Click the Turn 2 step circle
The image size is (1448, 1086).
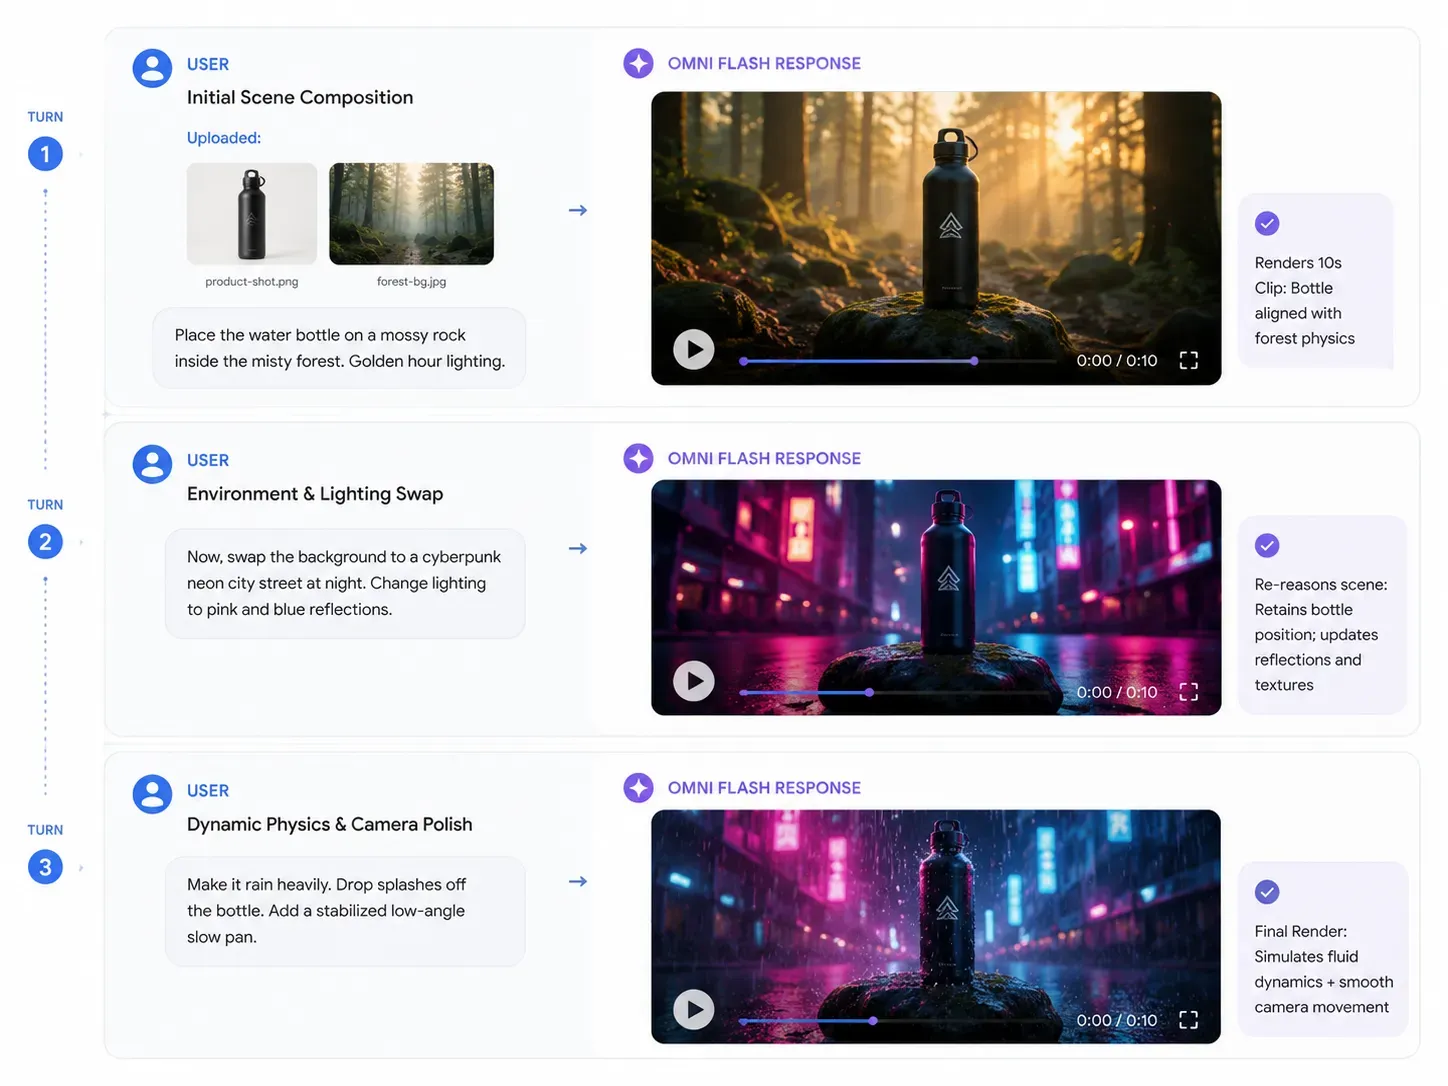[45, 542]
